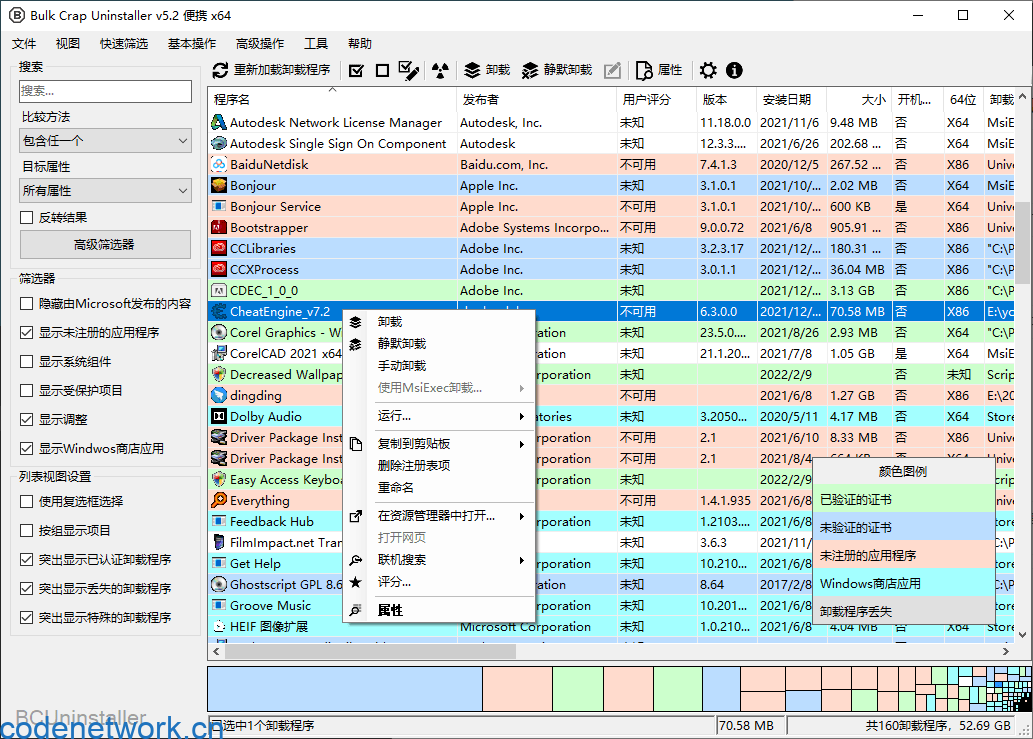This screenshot has height=739, width=1033.
Task: Click the deselect-all empty box toolbar icon
Action: 382,70
